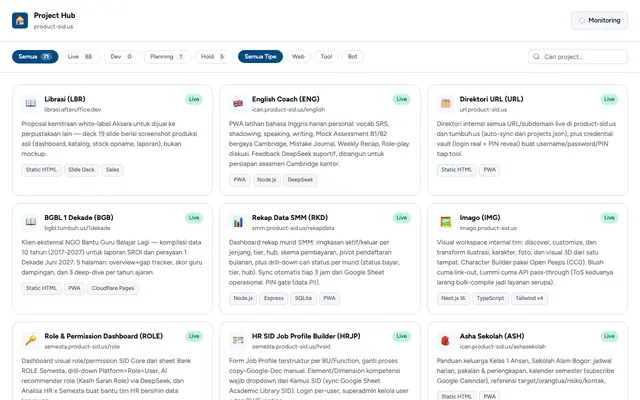
Task: Click the bgbl.tumbuh.us/1dekade URL
Action: click(77, 228)
